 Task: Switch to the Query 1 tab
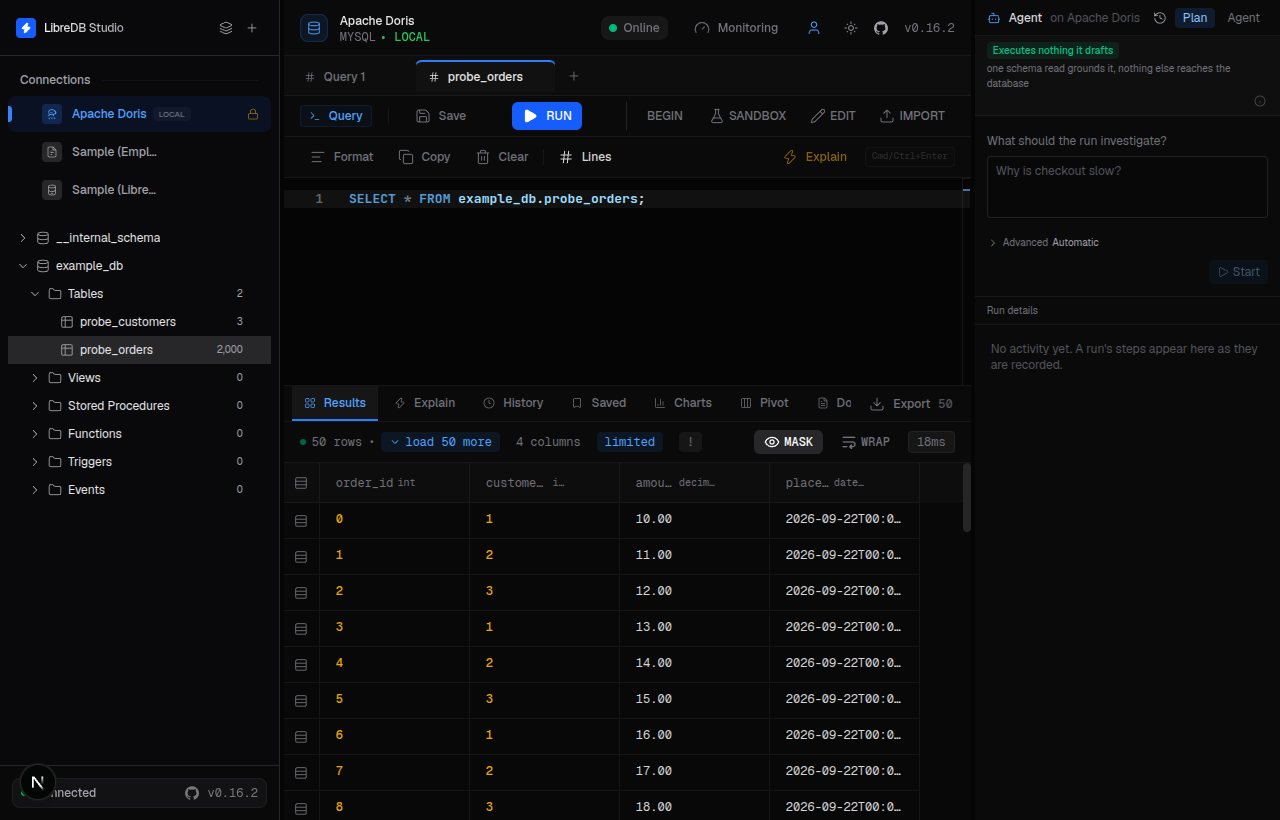[335, 77]
